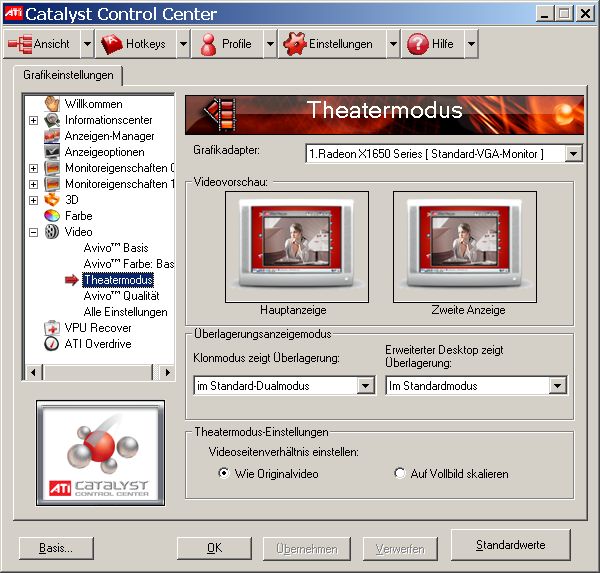Image resolution: width=600 pixels, height=573 pixels.
Task: Click the ATI Overdrive text label
Action: (98, 344)
